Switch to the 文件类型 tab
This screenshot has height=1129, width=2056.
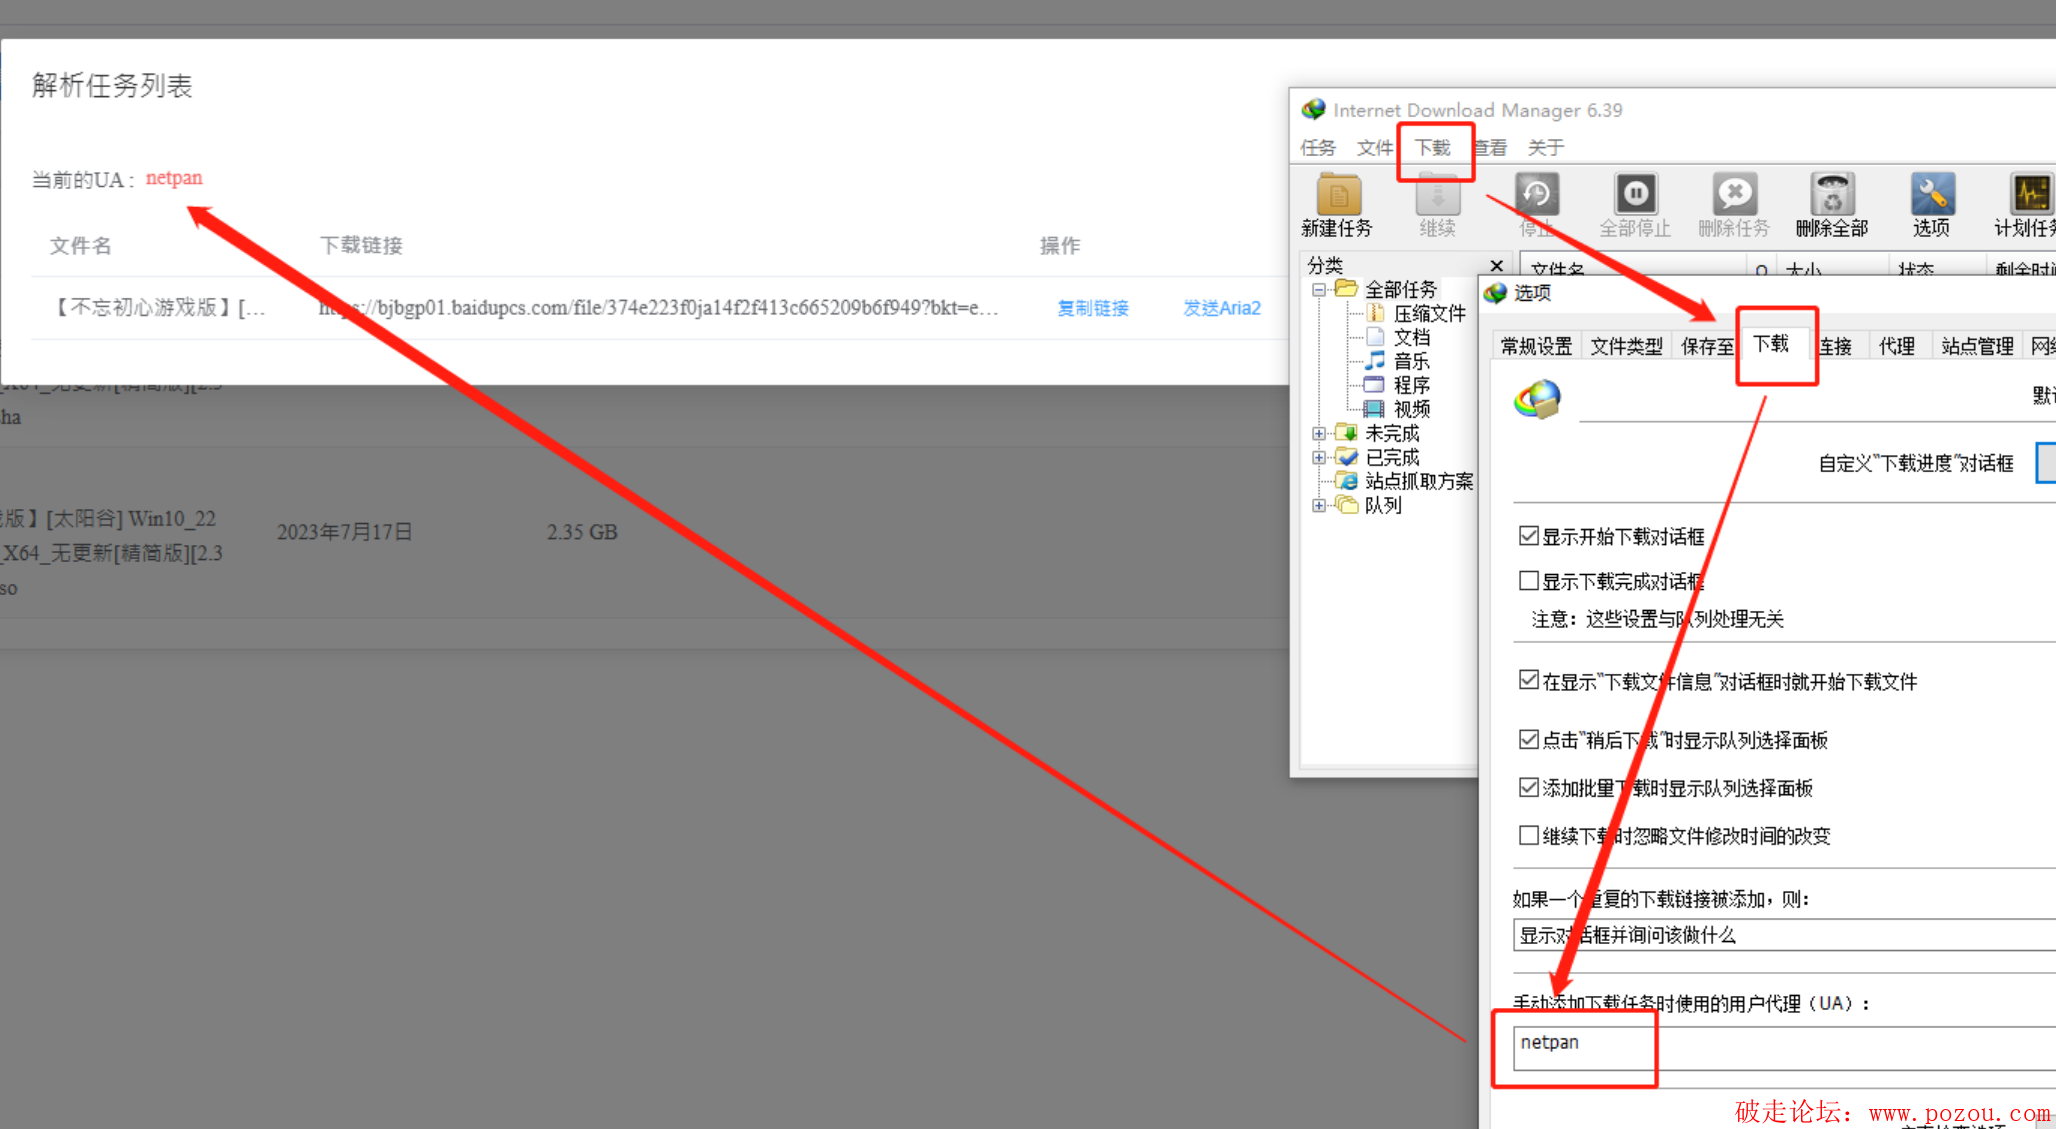[1627, 346]
